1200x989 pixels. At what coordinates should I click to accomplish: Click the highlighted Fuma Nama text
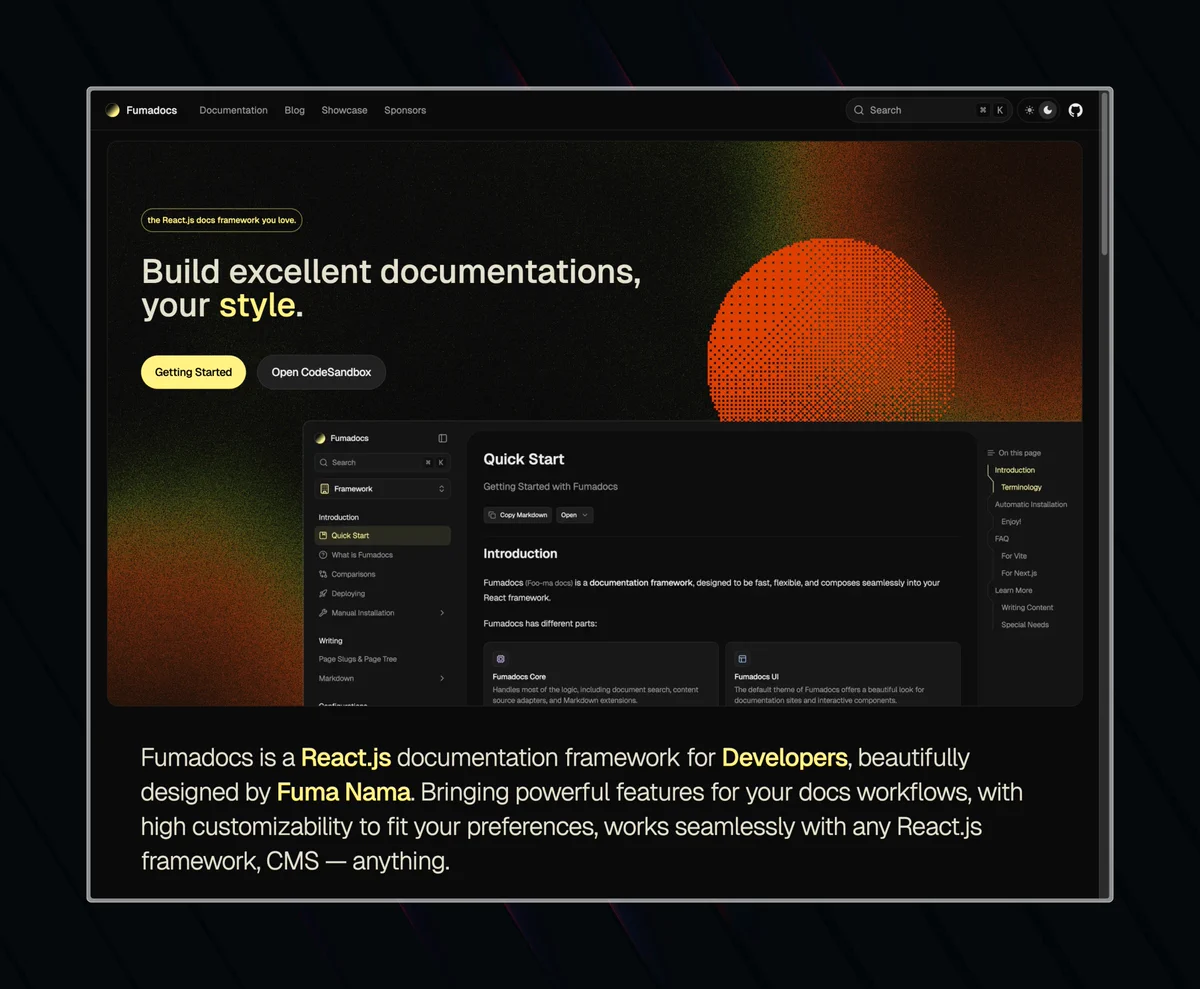344,792
